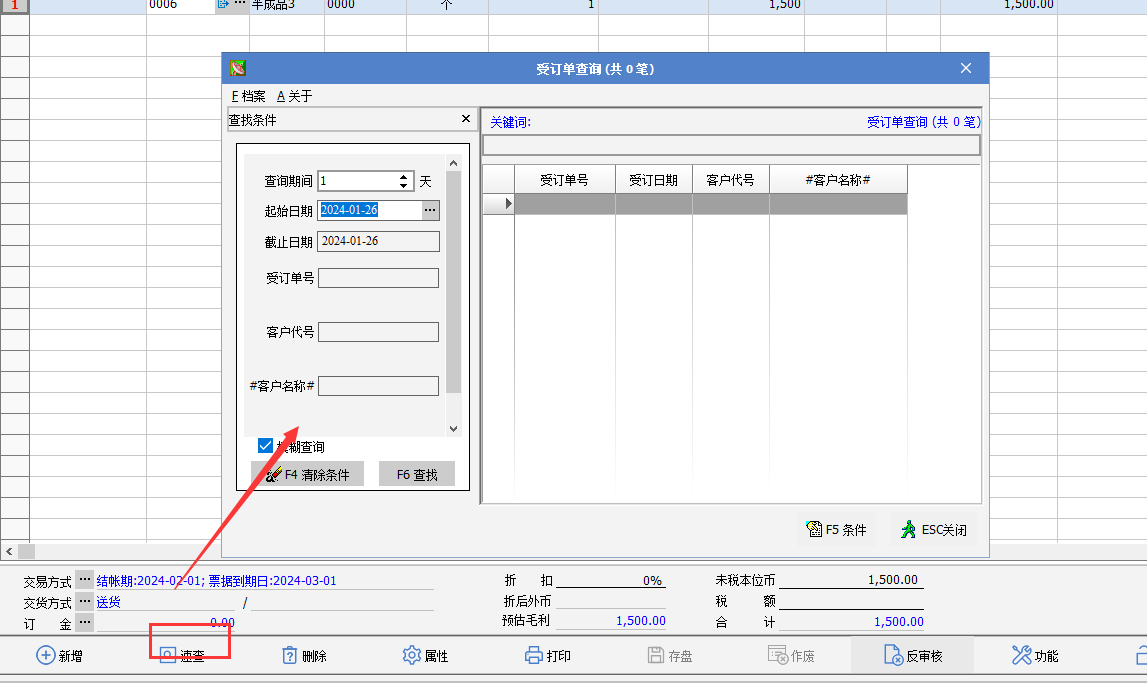Screen dimensions: 1147x683
Task: Click the 删除 delete toolbar icon
Action: coord(290,656)
